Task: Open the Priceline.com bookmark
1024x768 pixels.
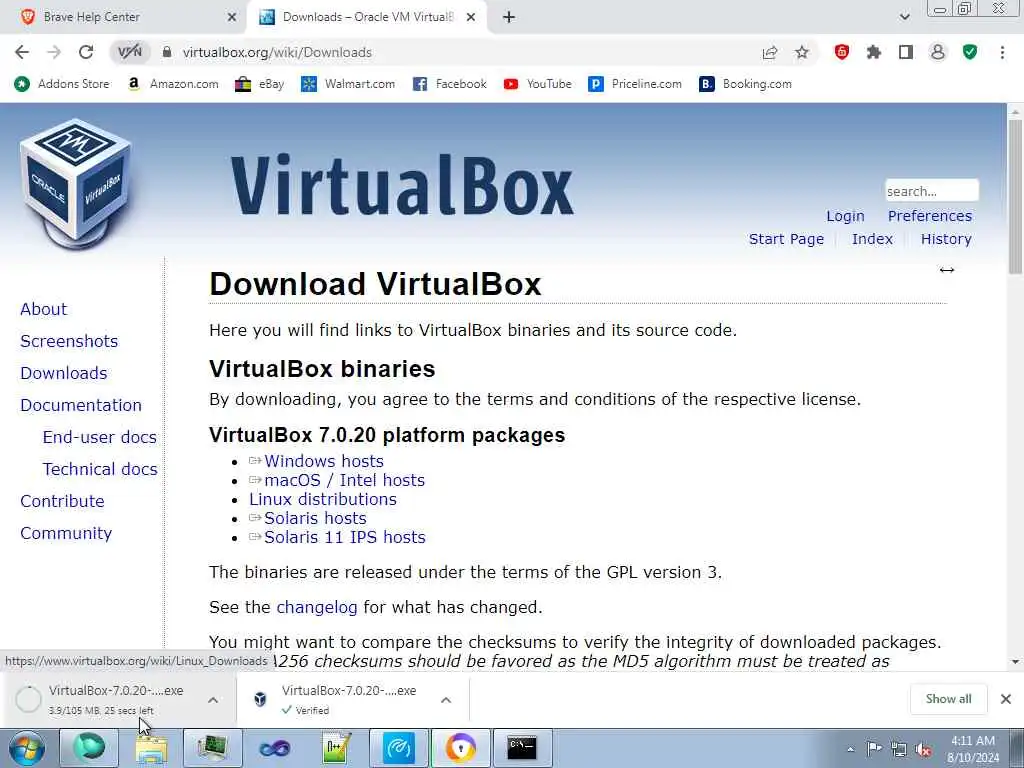Action: click(x=635, y=84)
